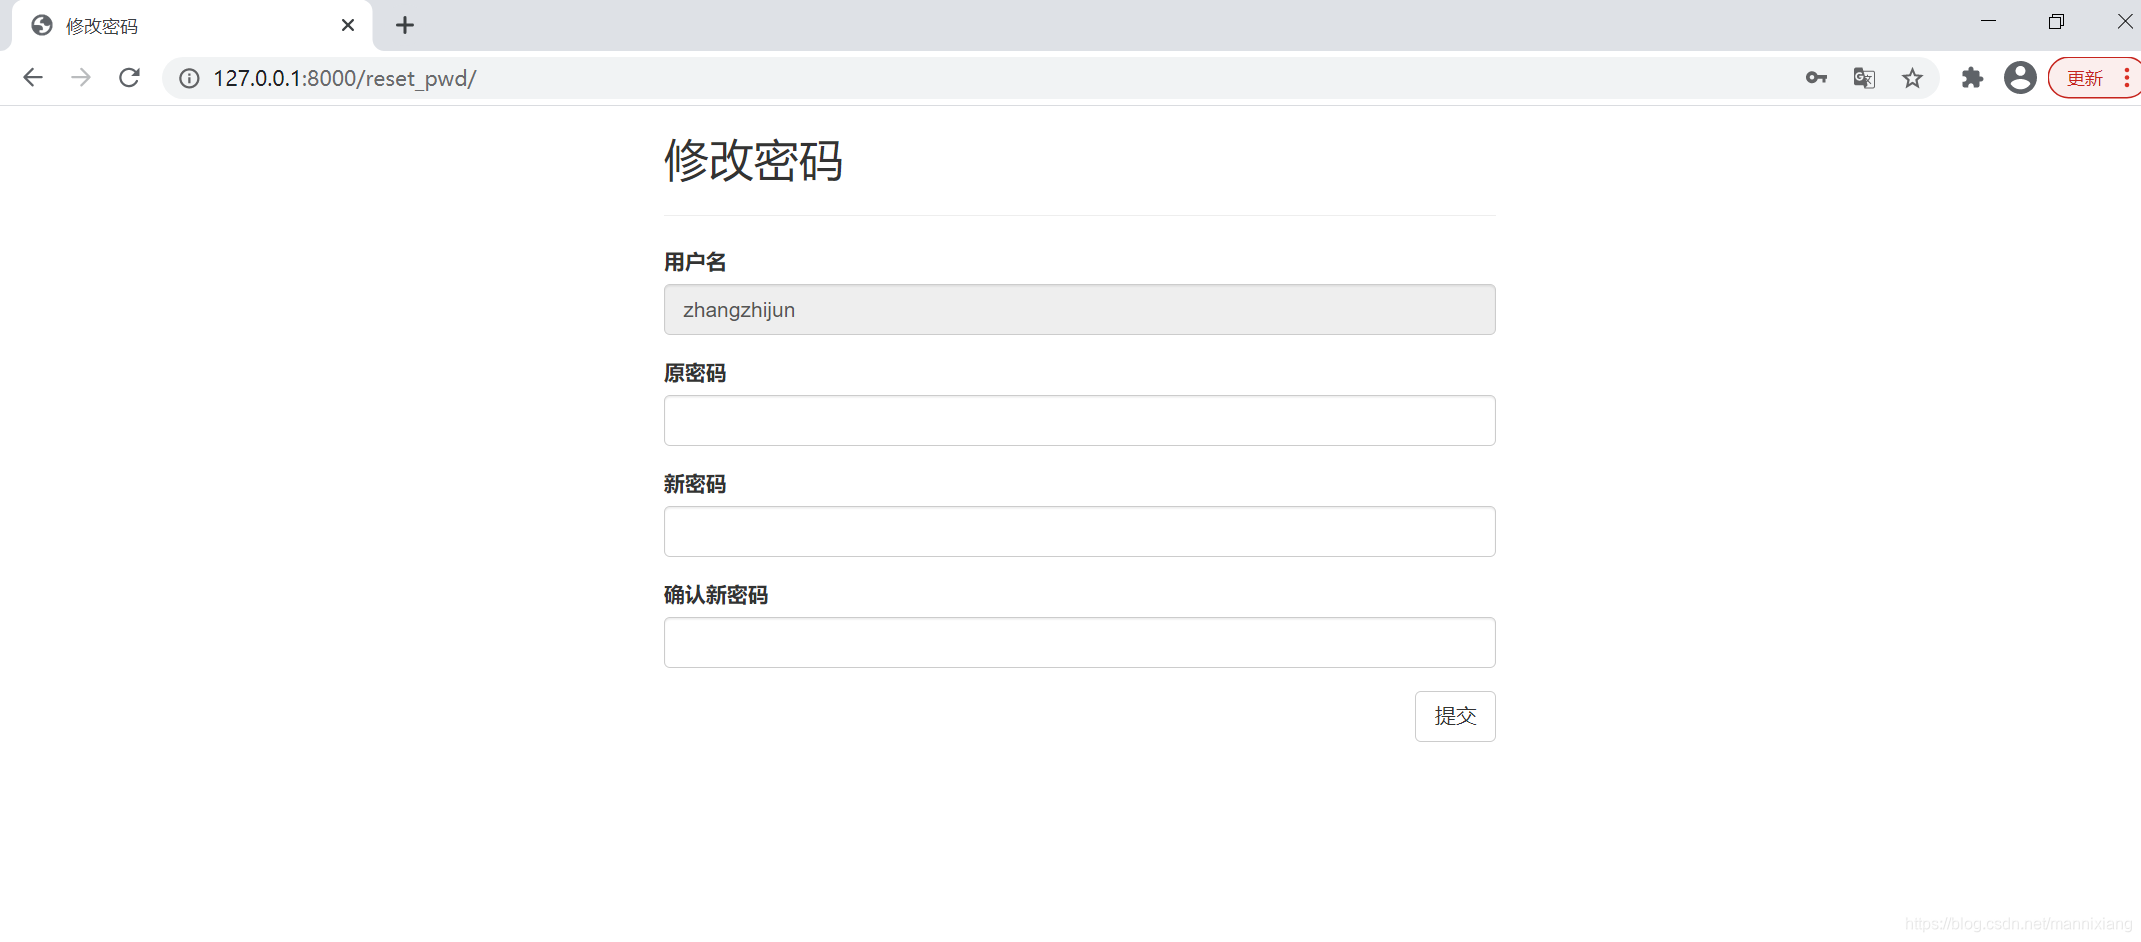The image size is (2141, 942).
Task: Go back using the browser back arrow
Action: pyautogui.click(x=33, y=78)
